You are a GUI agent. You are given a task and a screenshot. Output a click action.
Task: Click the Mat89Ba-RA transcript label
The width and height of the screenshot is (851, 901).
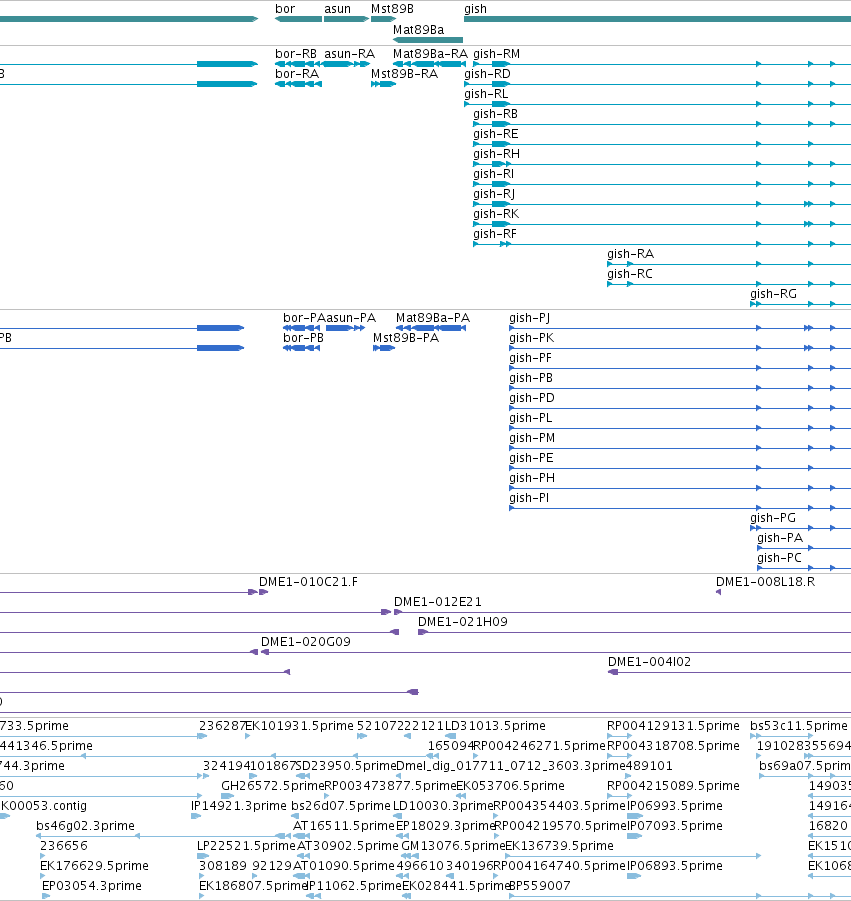point(430,53)
